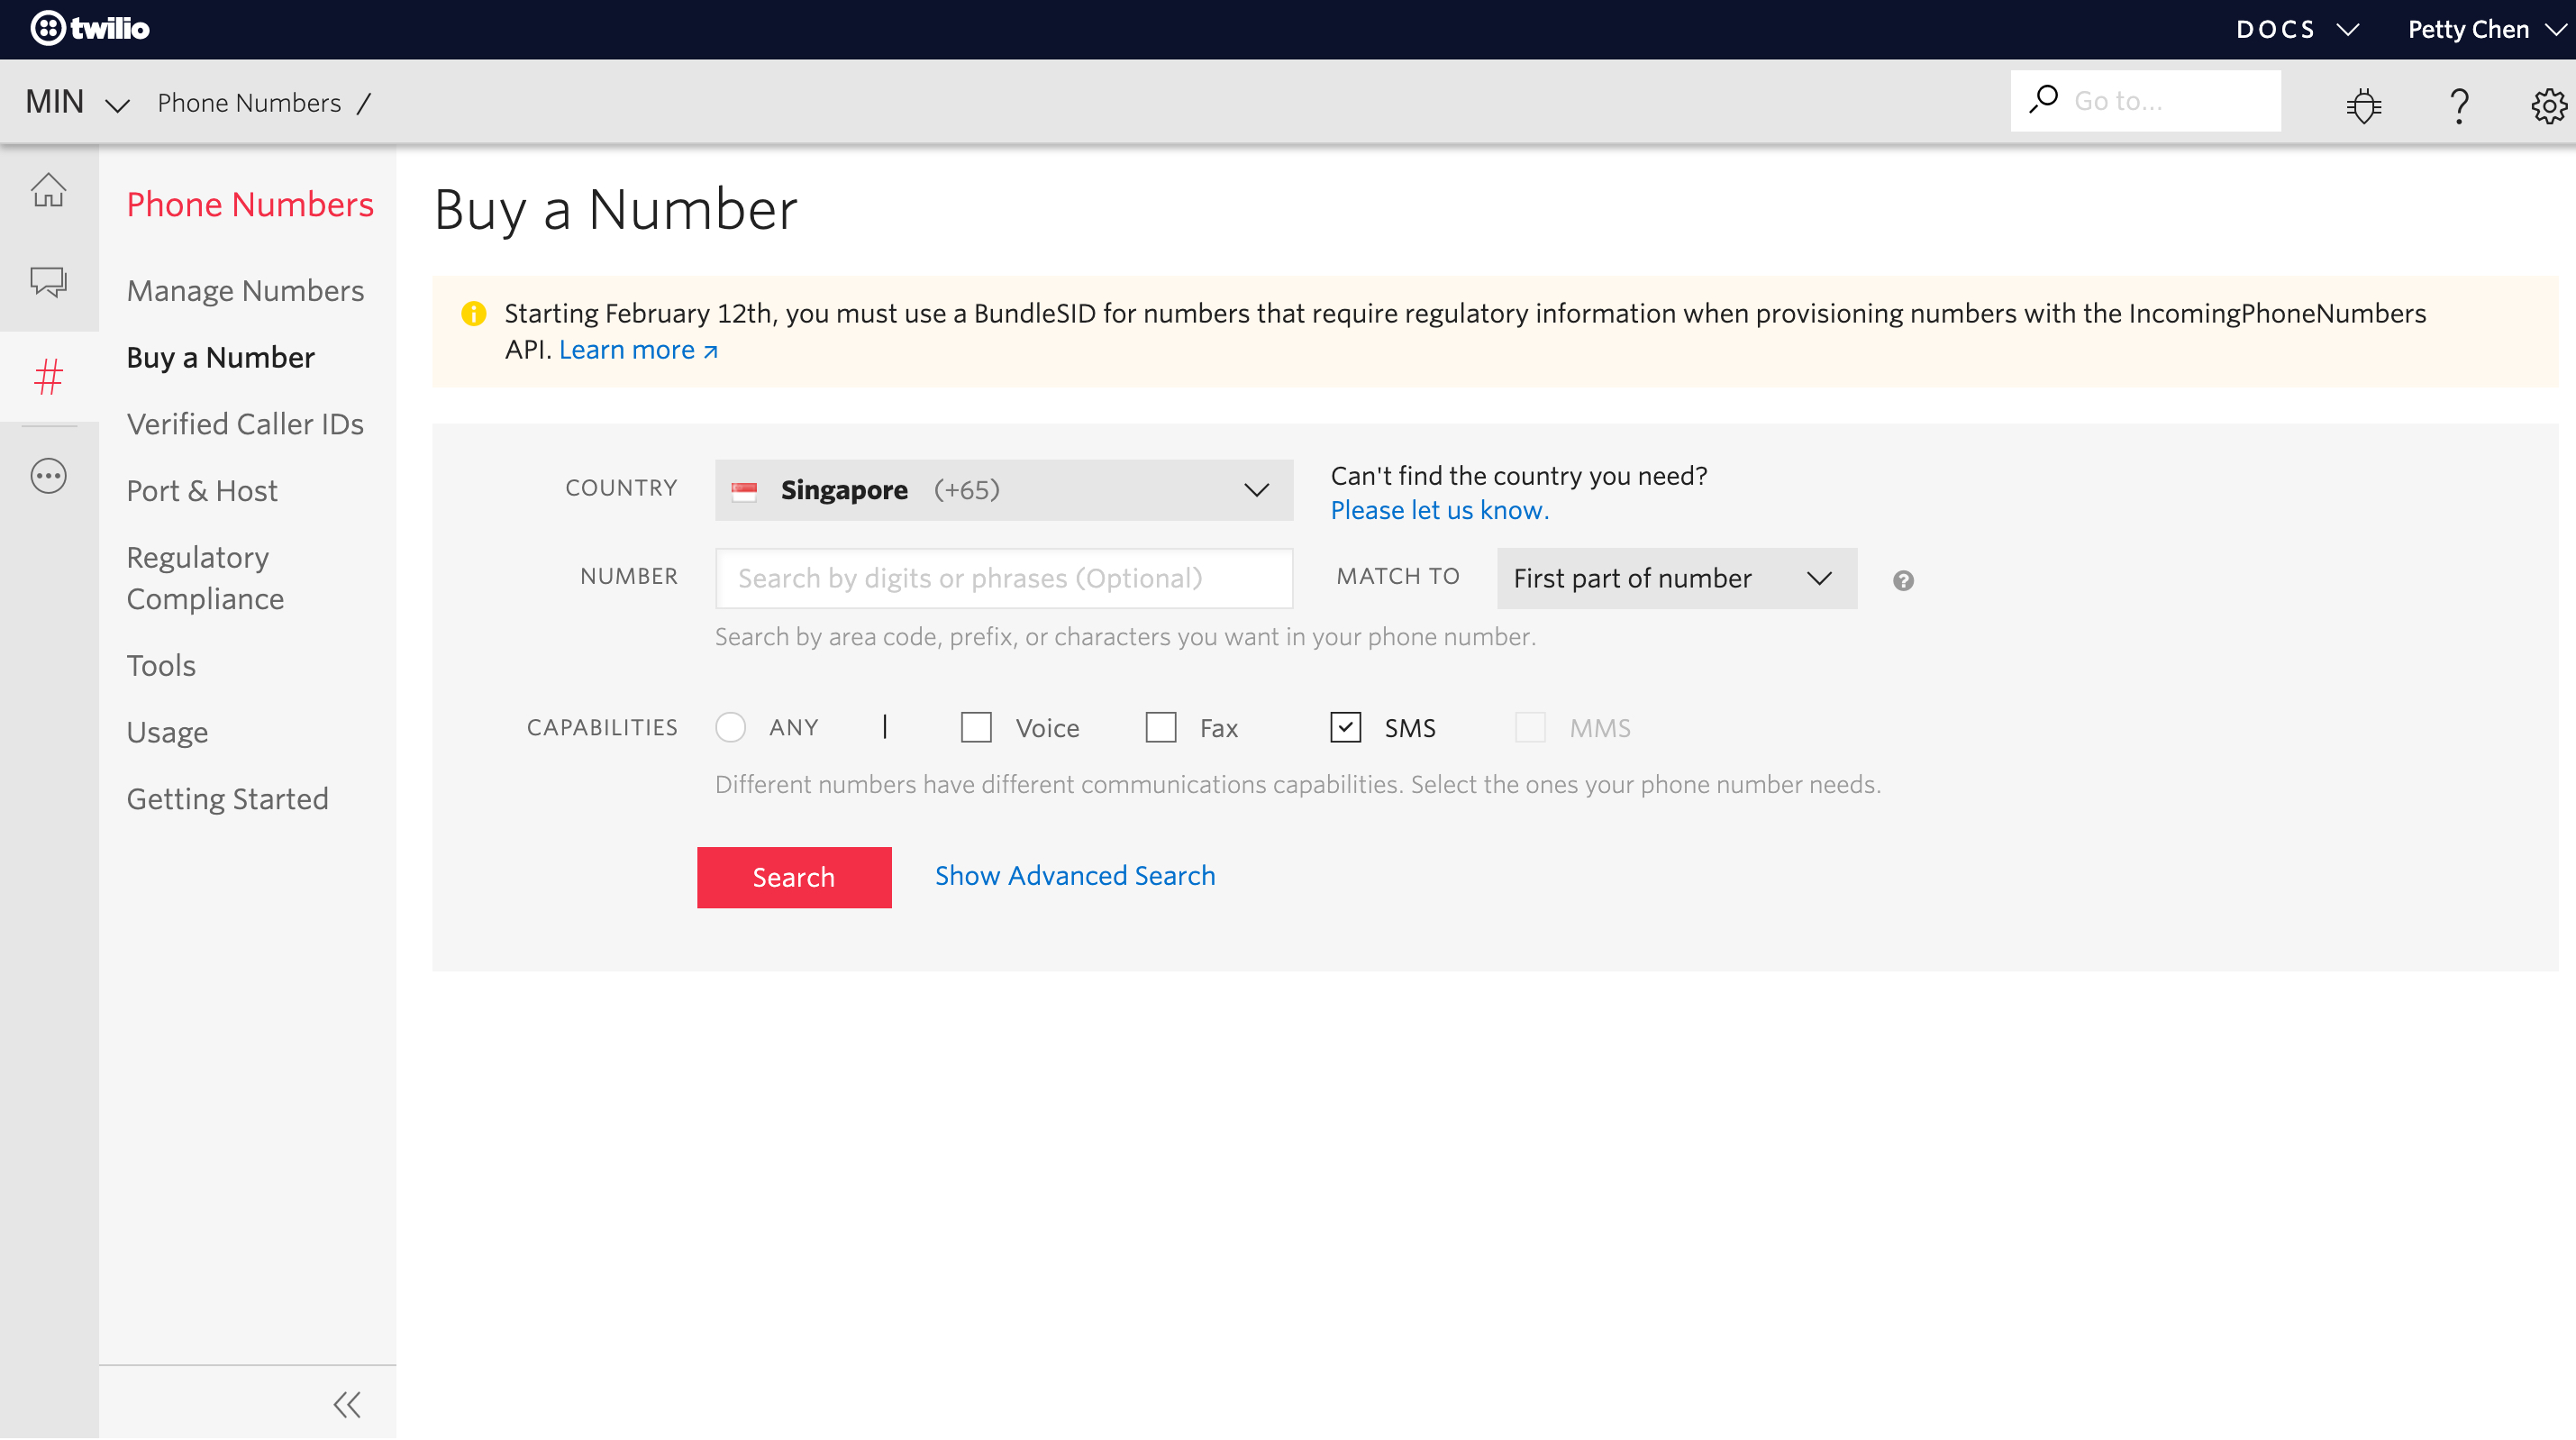Open the All Products ellipsis icon

pos(48,476)
